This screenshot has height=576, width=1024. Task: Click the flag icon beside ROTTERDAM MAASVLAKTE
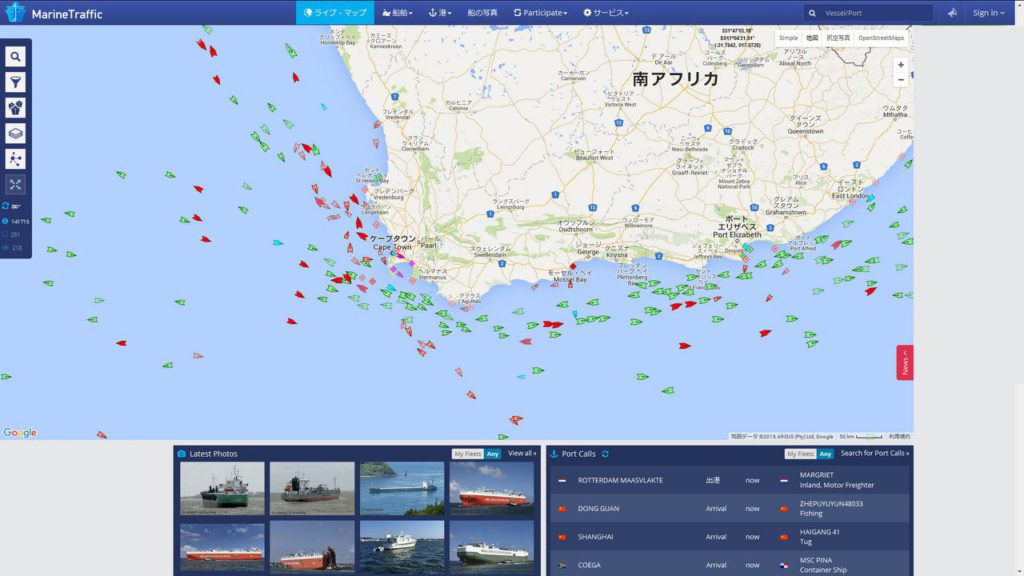562,480
